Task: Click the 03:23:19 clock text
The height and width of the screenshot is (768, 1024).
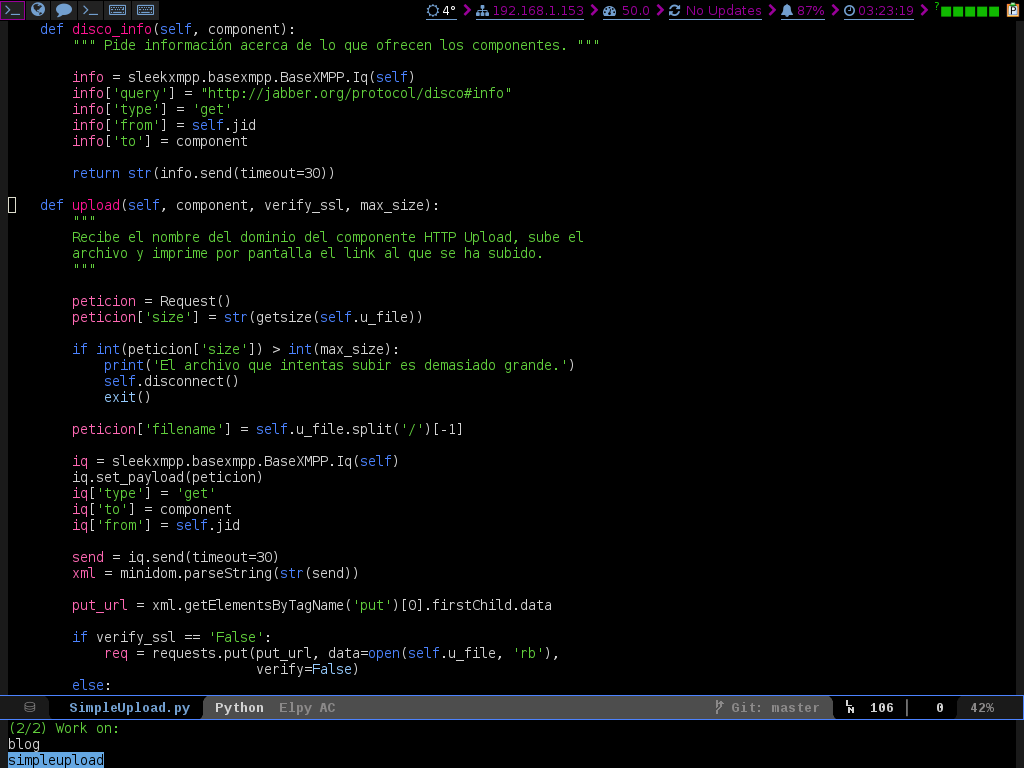Action: tap(886, 10)
